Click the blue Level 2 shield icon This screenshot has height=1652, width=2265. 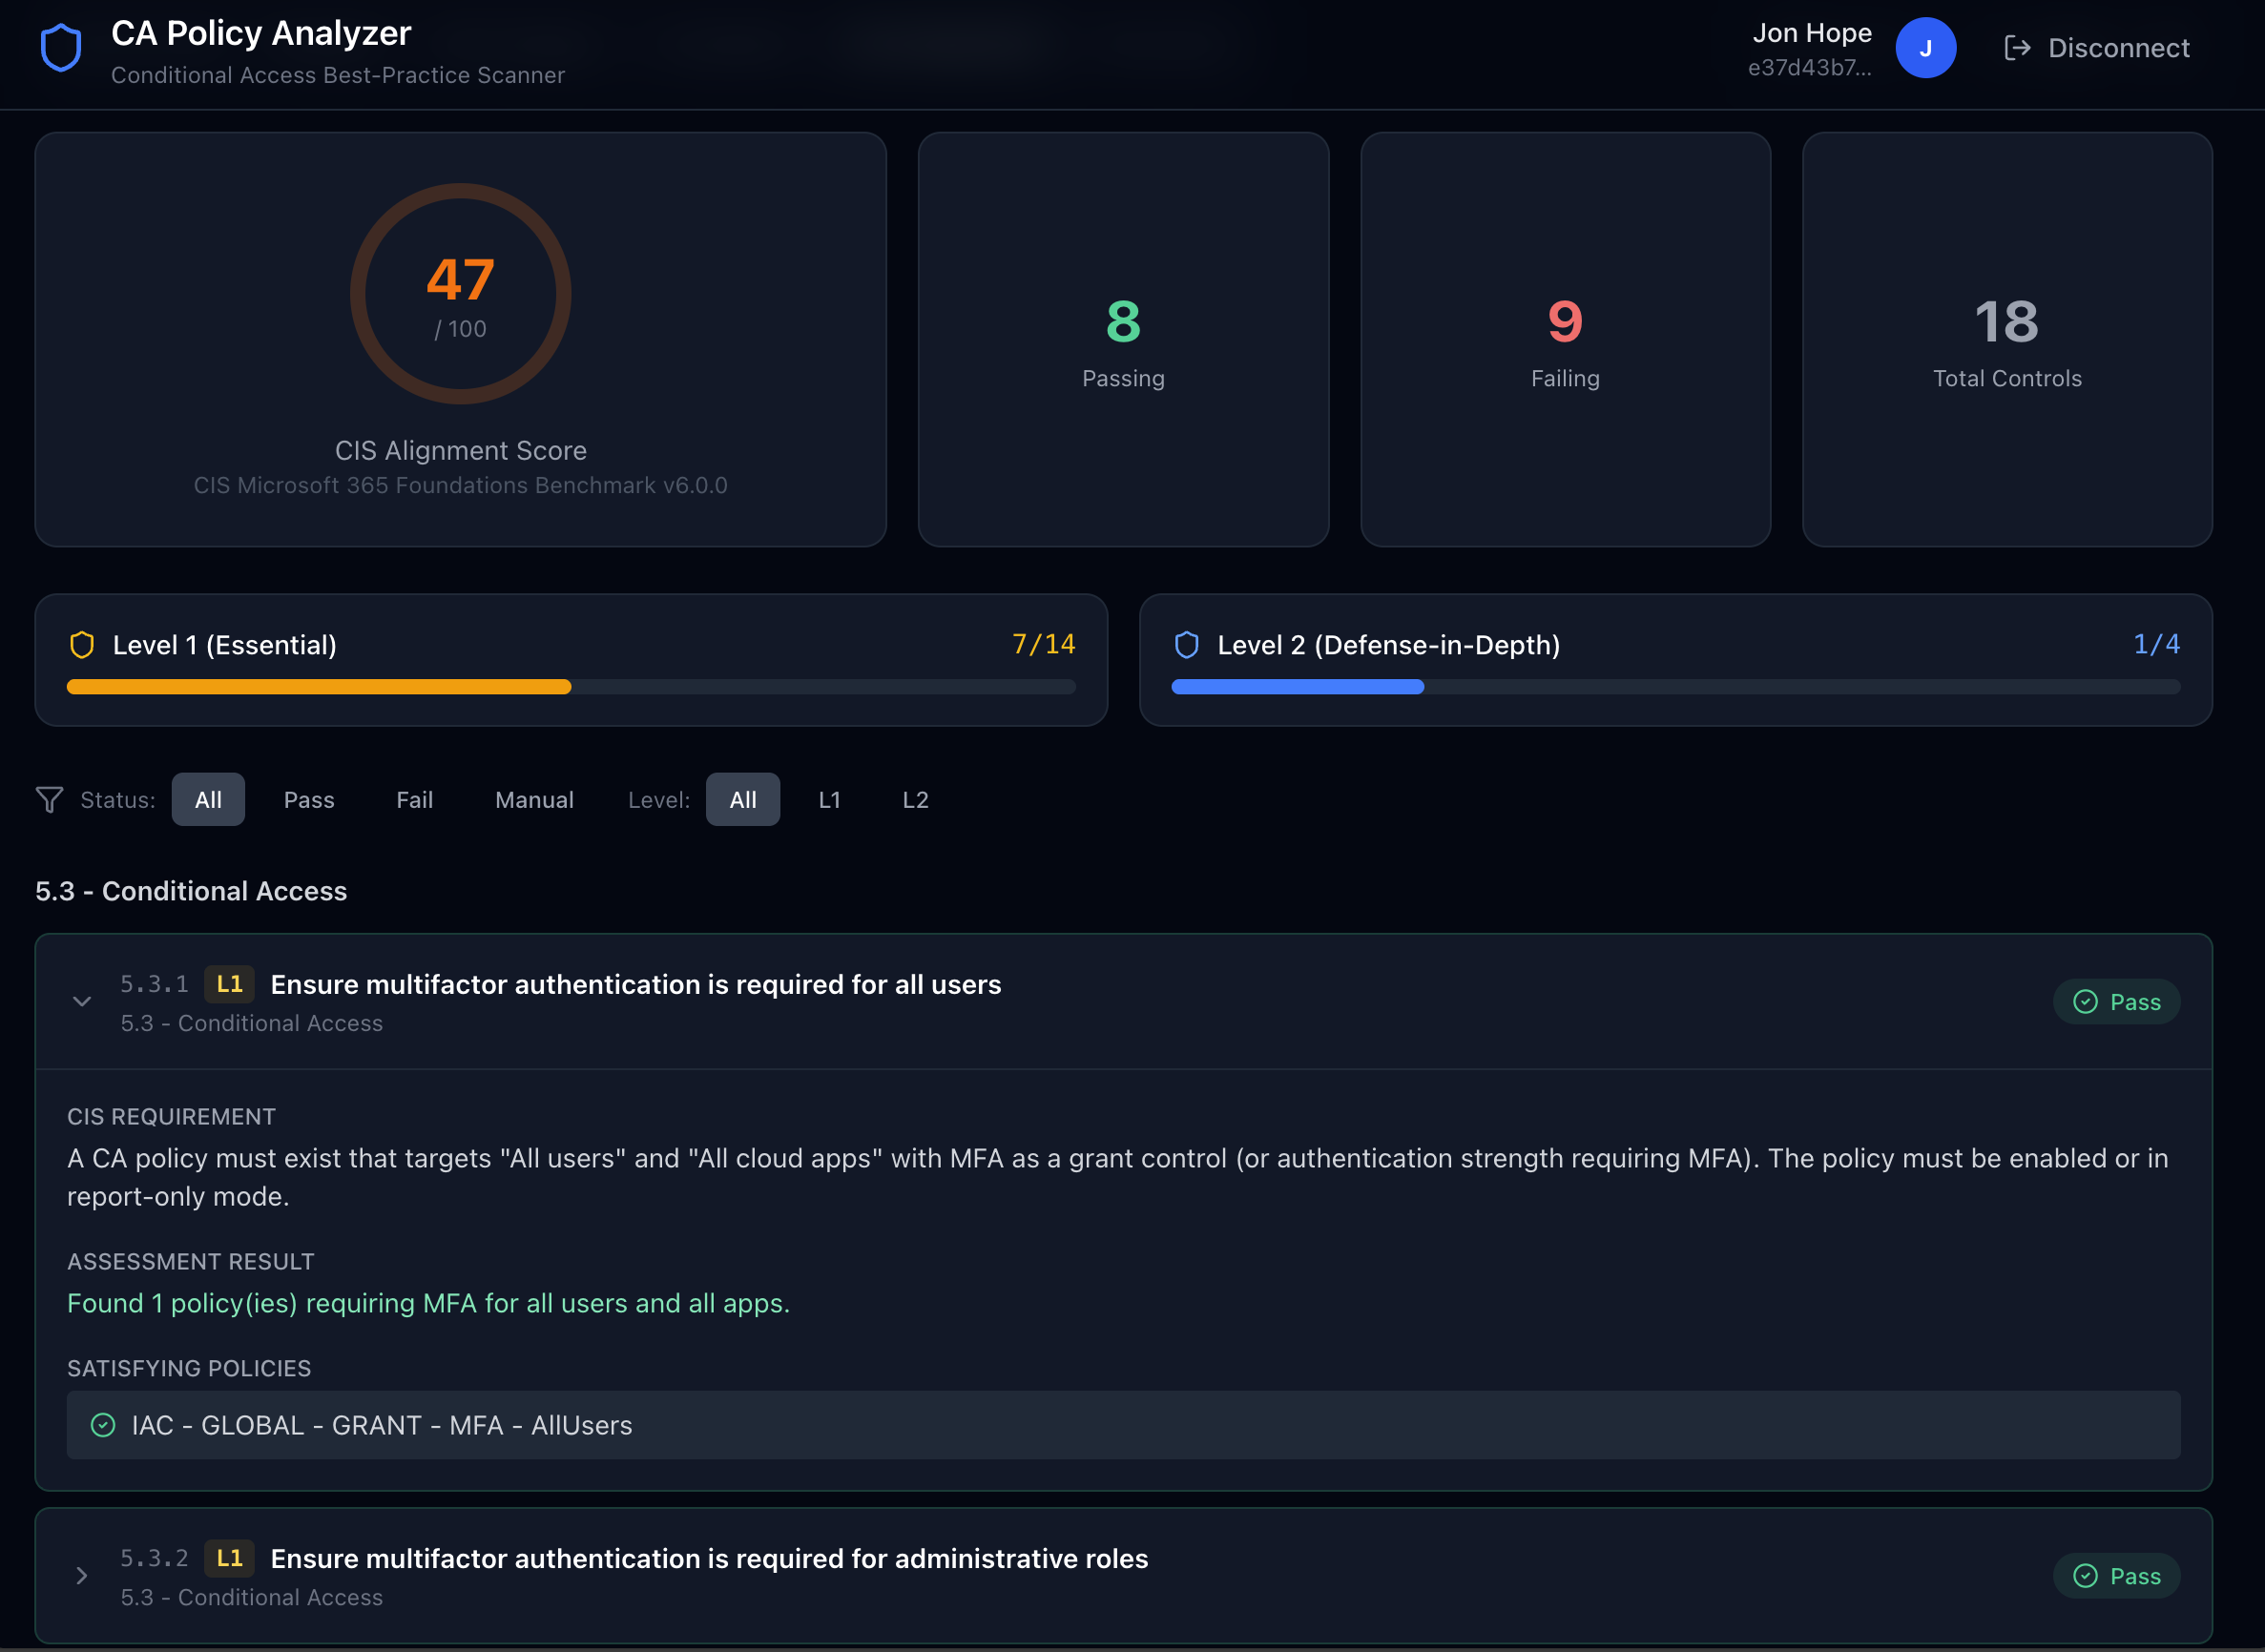(x=1186, y=645)
